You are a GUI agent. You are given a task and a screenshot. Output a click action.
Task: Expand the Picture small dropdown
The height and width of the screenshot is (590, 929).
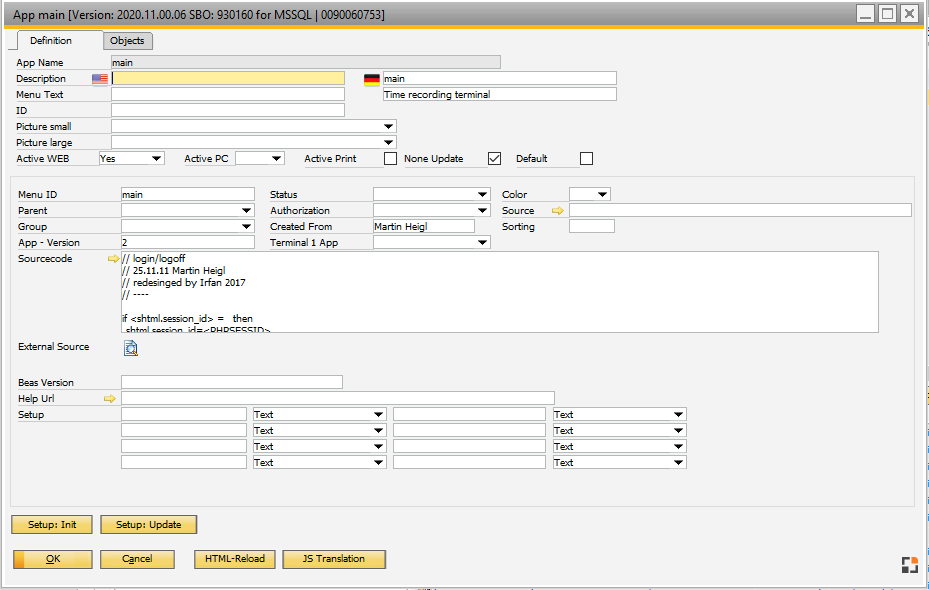(x=388, y=127)
